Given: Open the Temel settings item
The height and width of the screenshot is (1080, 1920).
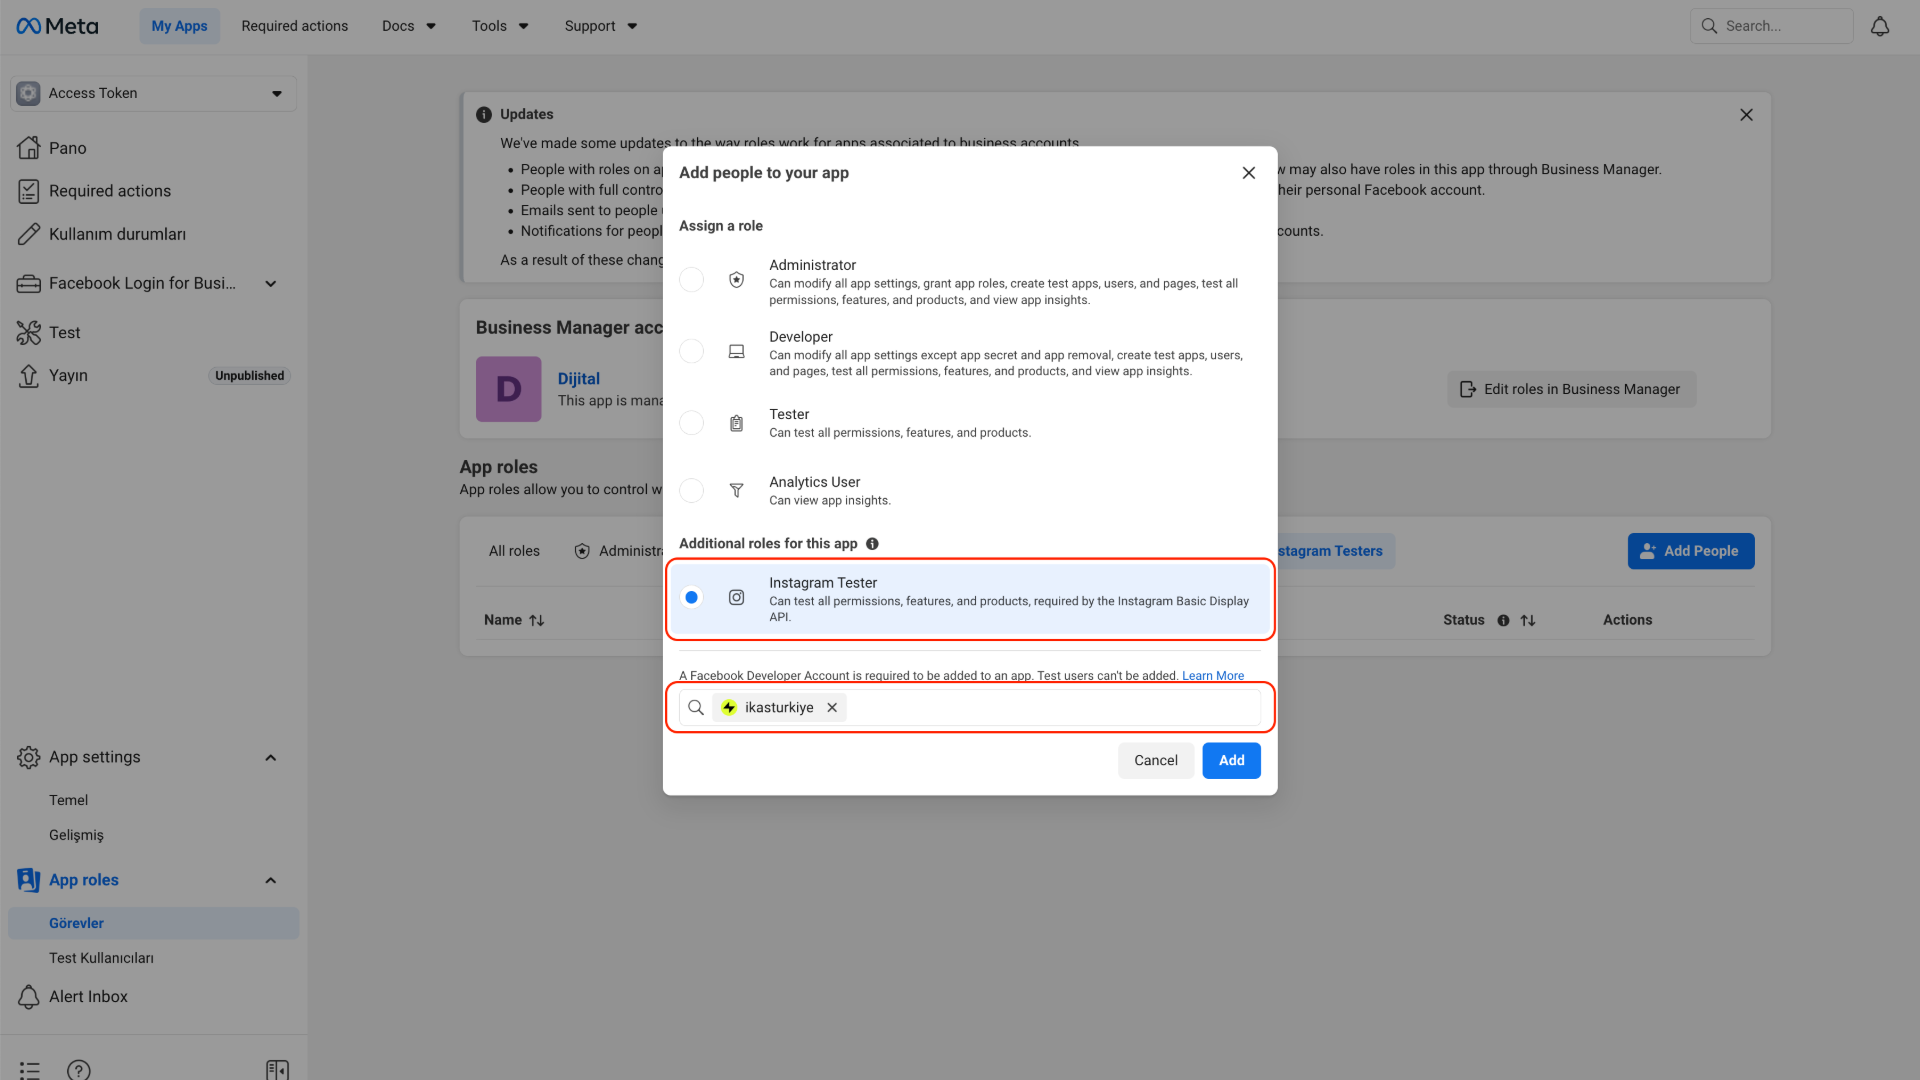Looking at the screenshot, I should tap(69, 800).
